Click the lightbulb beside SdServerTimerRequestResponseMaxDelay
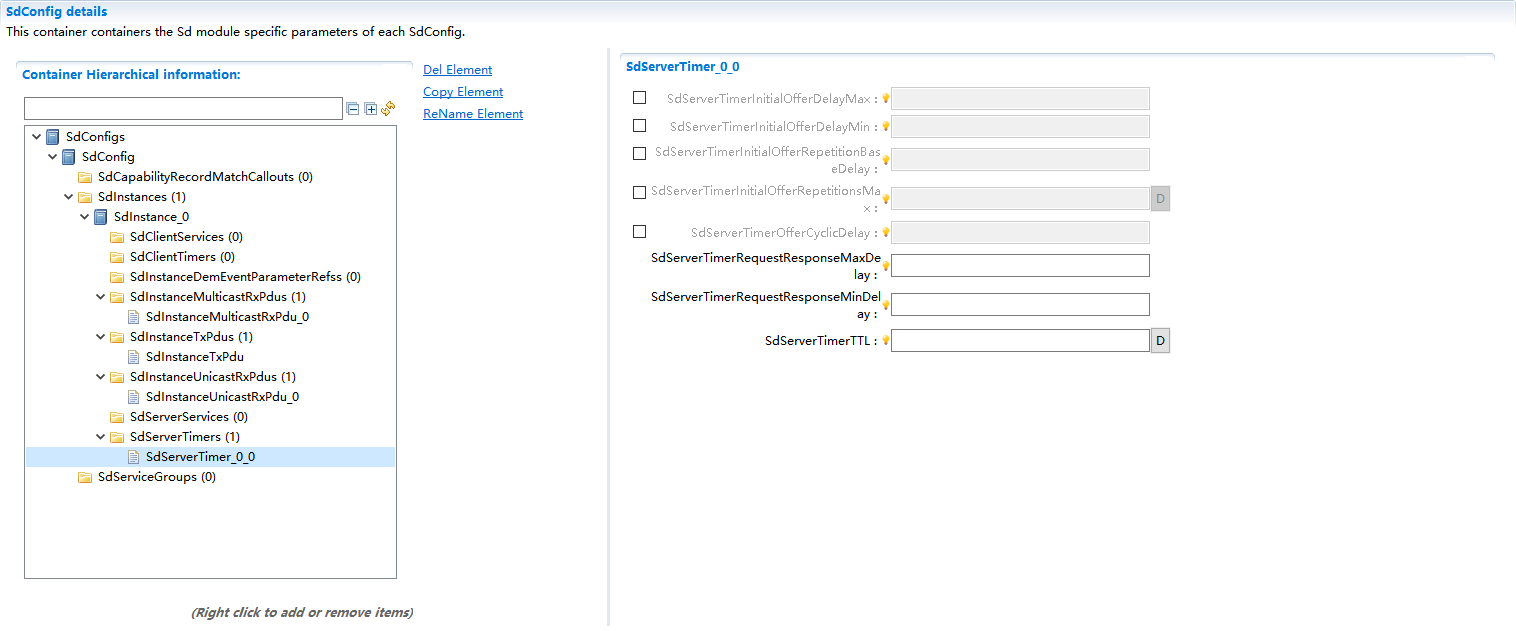Viewport: 1516px width, 631px height. click(x=884, y=265)
